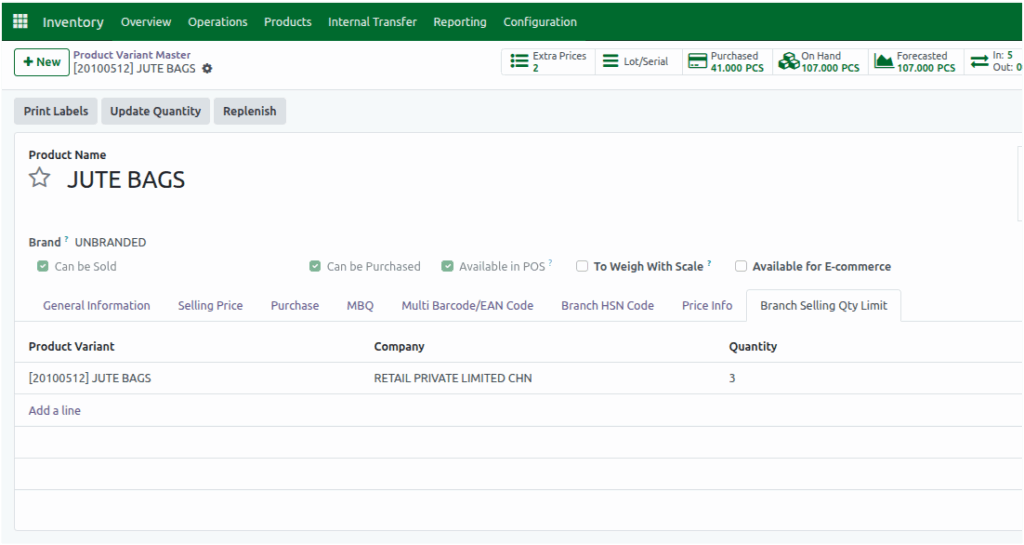Click Purchased 41.000 PCS value
Image resolution: width=1024 pixels, height=545 pixels.
click(x=737, y=68)
